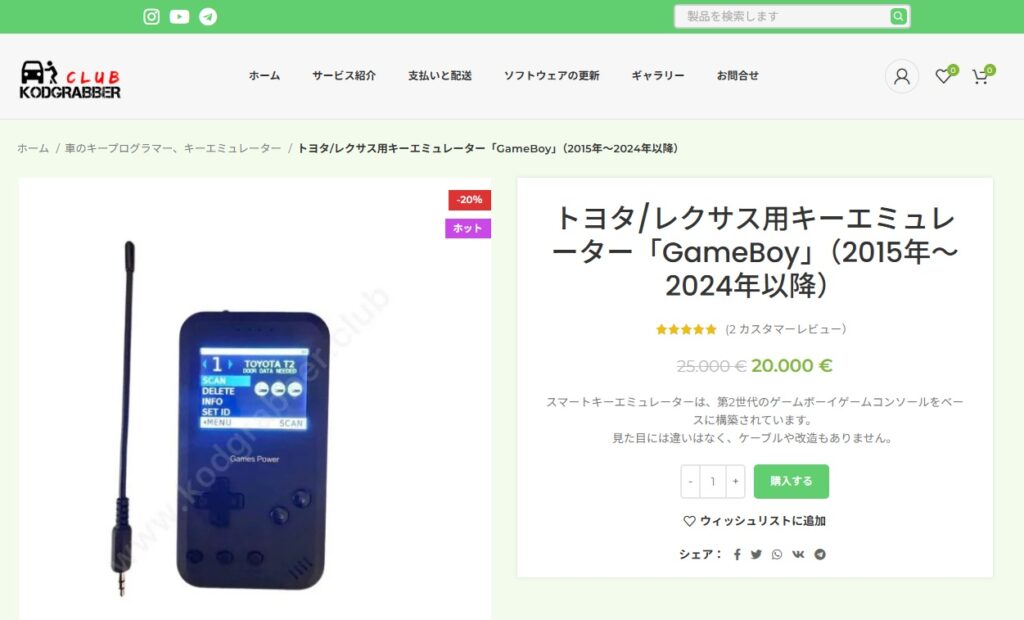
Task: Share product on VK
Action: click(x=798, y=554)
